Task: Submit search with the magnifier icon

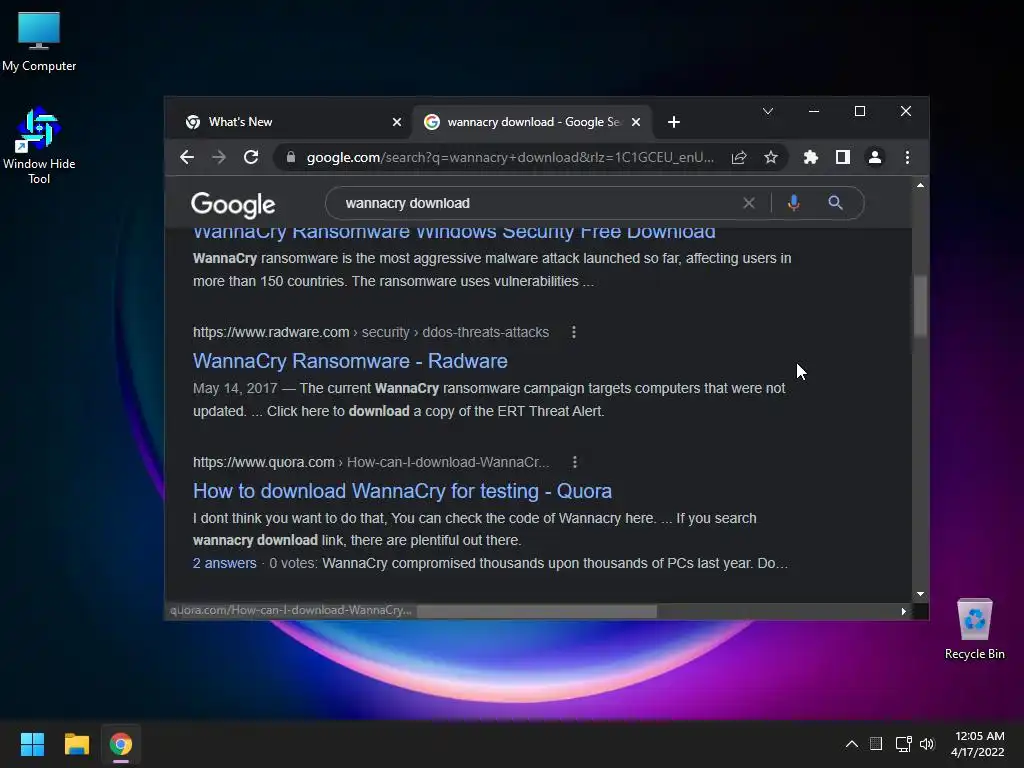Action: (x=835, y=203)
